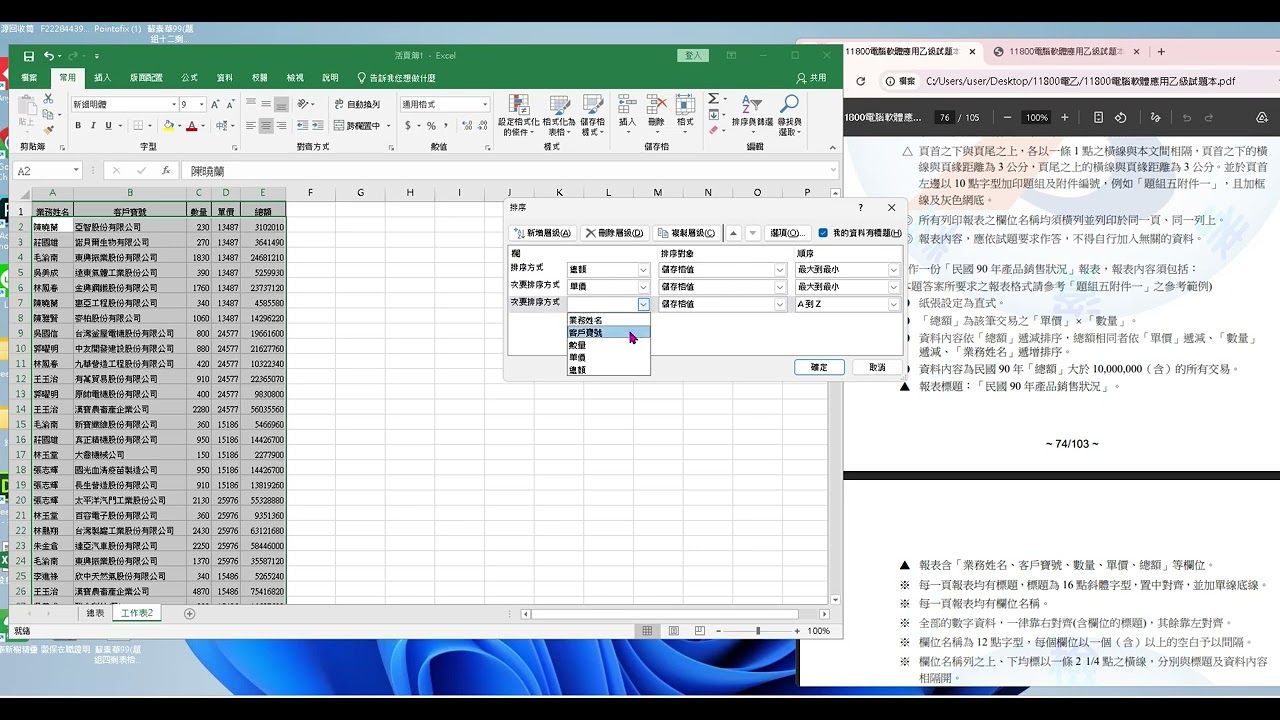Screen dimensions: 1280x720
Task: Cancel sort dialog with 取消
Action: tap(877, 367)
